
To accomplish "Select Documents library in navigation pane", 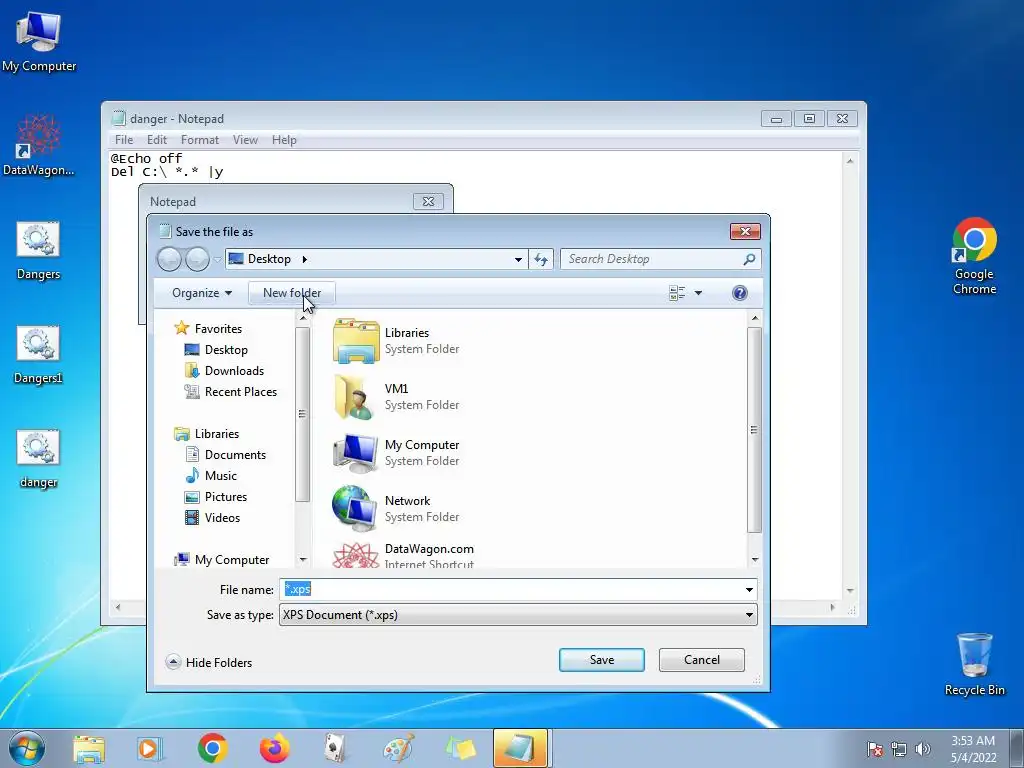I will (226, 455).
